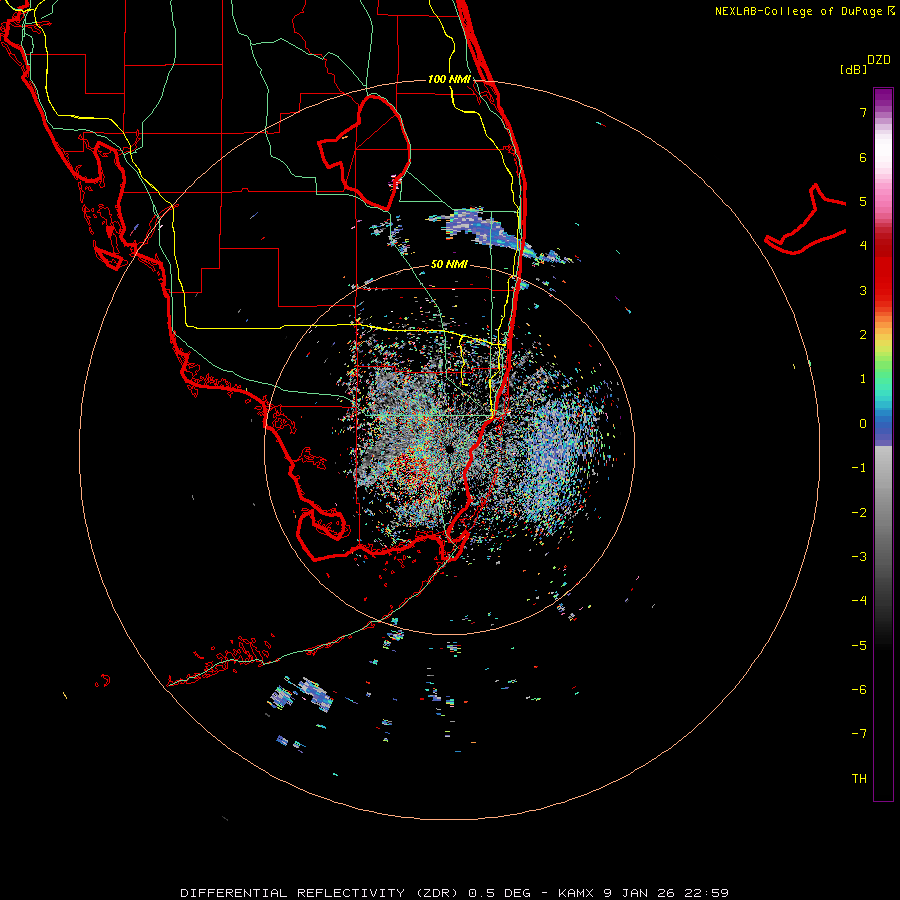Click the -5 value on the color scale

tap(859, 646)
